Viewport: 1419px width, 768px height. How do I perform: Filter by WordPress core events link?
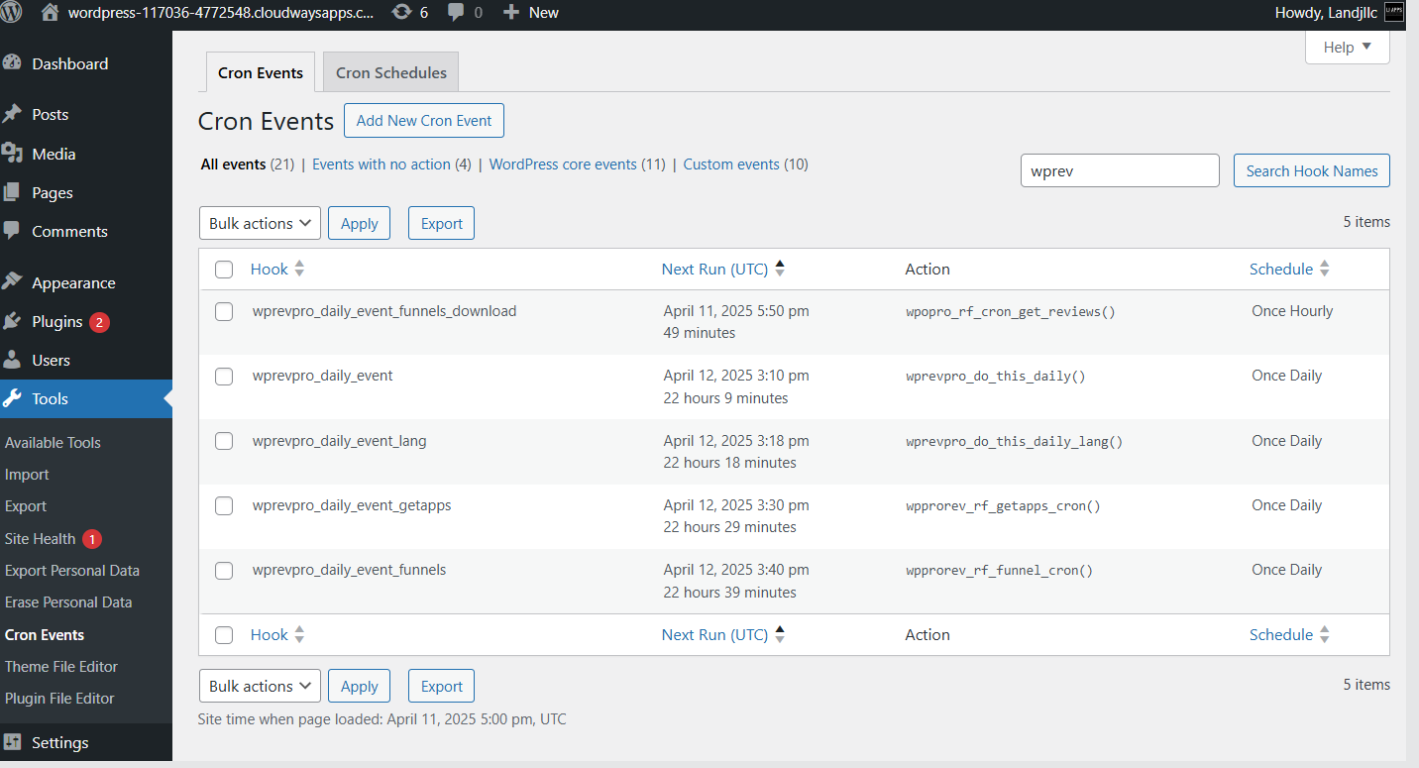pos(563,164)
